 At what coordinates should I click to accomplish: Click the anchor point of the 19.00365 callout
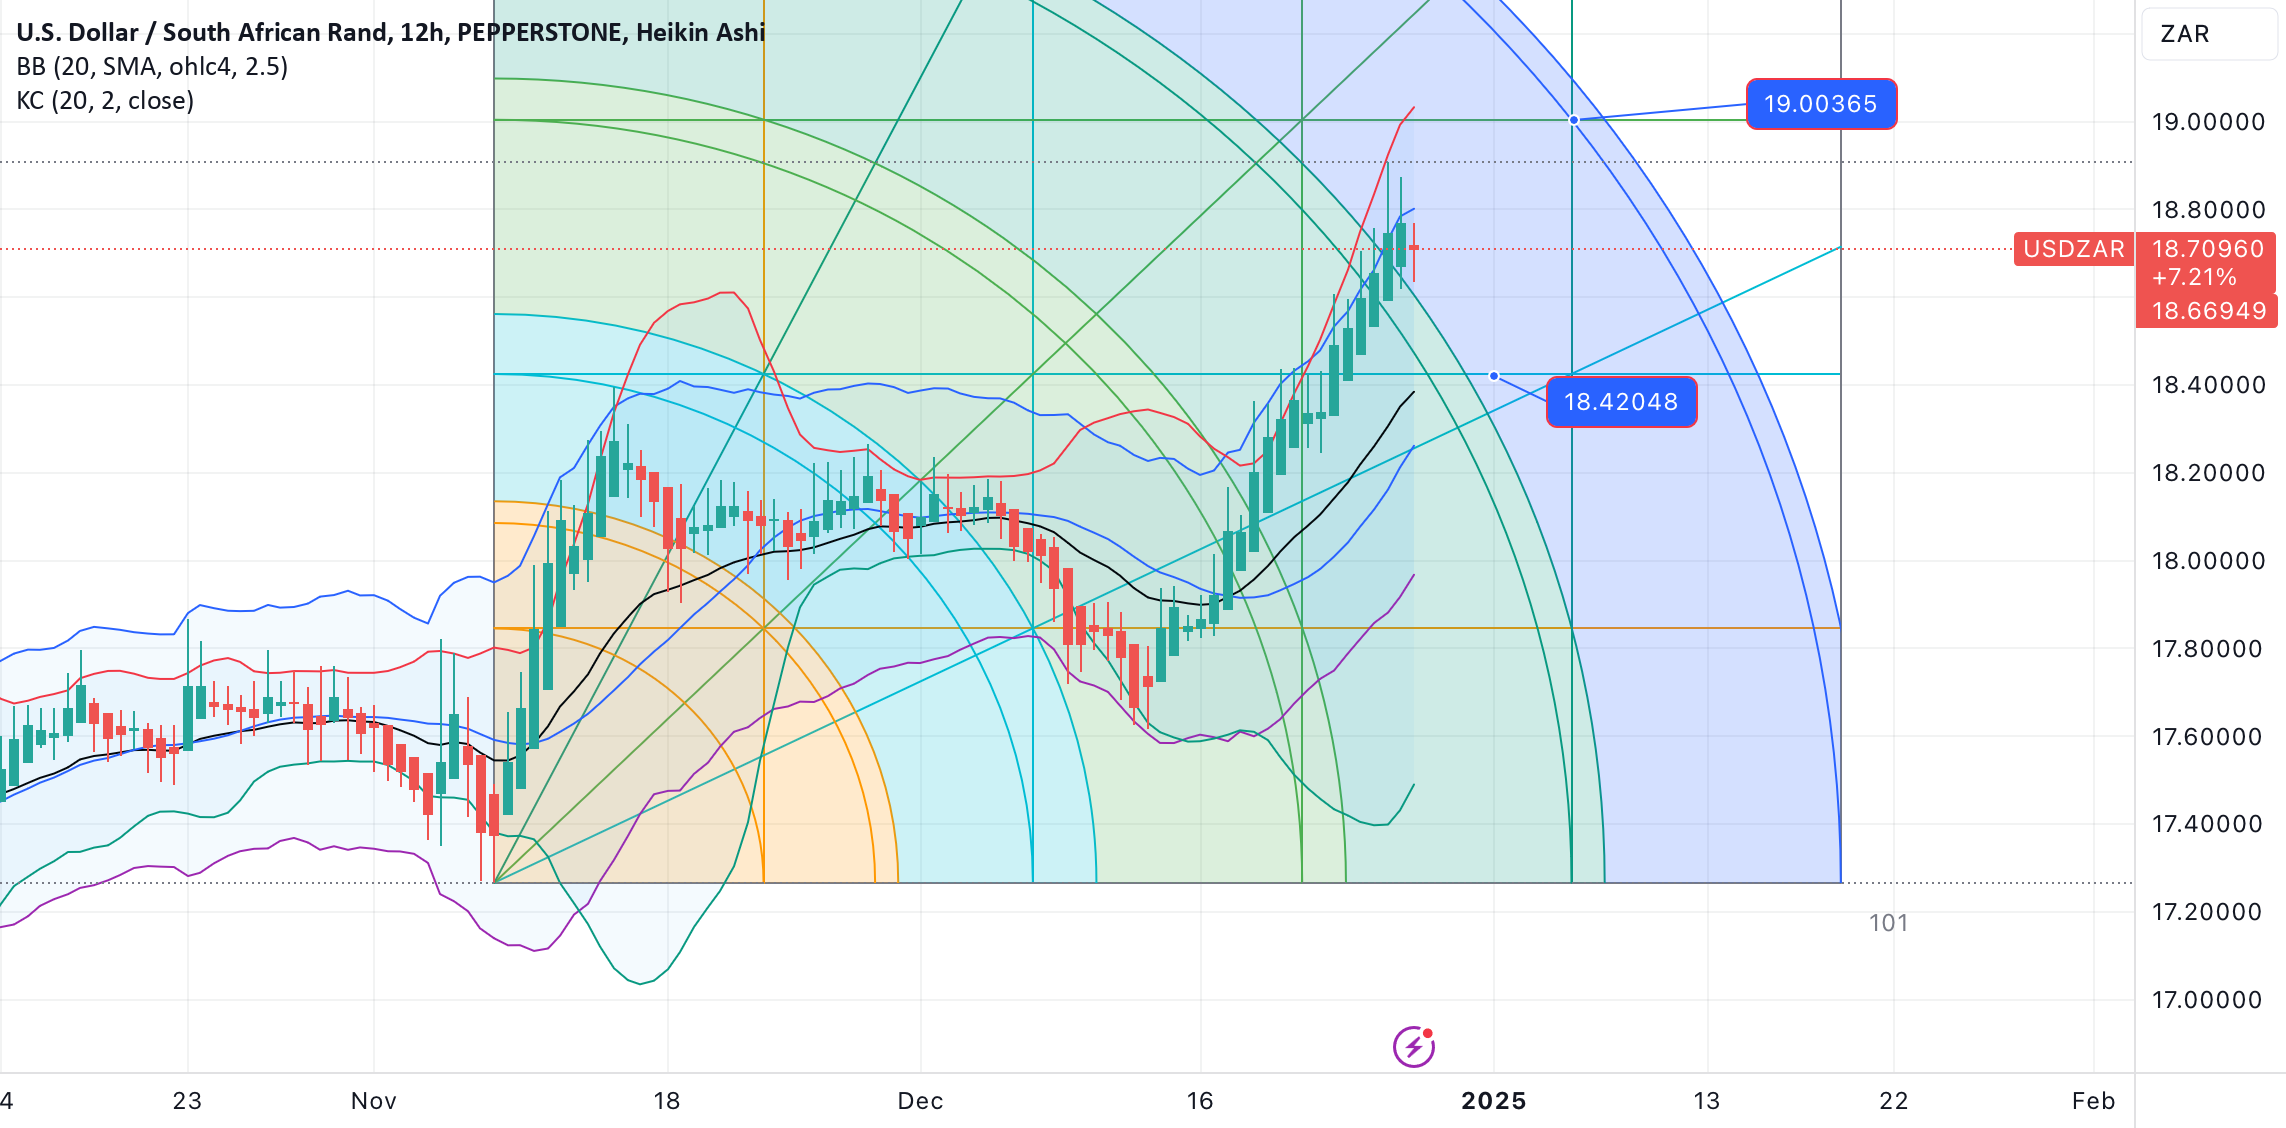pos(1574,120)
